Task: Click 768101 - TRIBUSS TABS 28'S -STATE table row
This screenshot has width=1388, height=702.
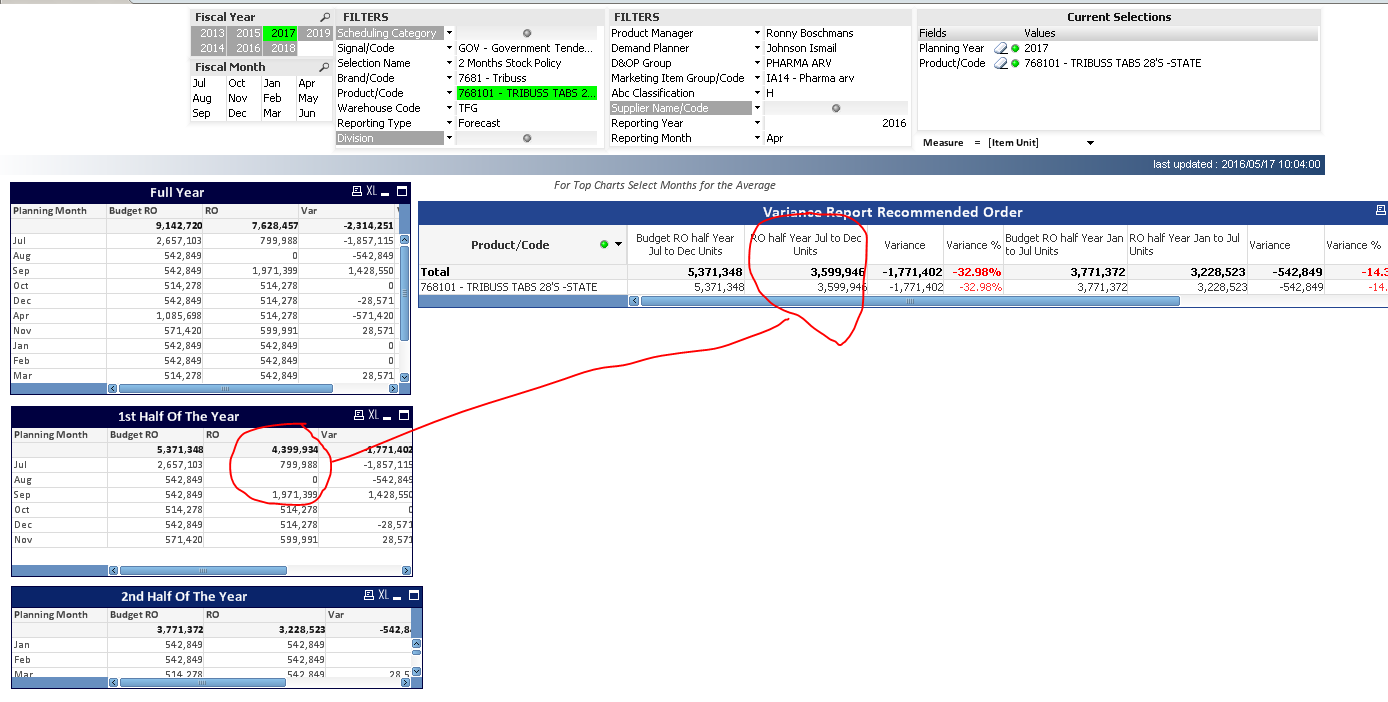Action: pos(509,287)
